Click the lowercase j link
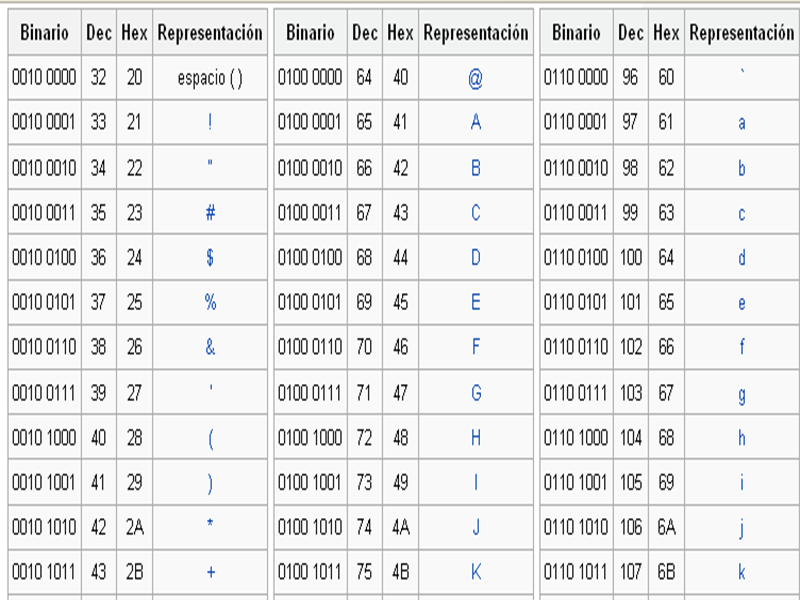Image resolution: width=800 pixels, height=600 pixels. tap(741, 529)
